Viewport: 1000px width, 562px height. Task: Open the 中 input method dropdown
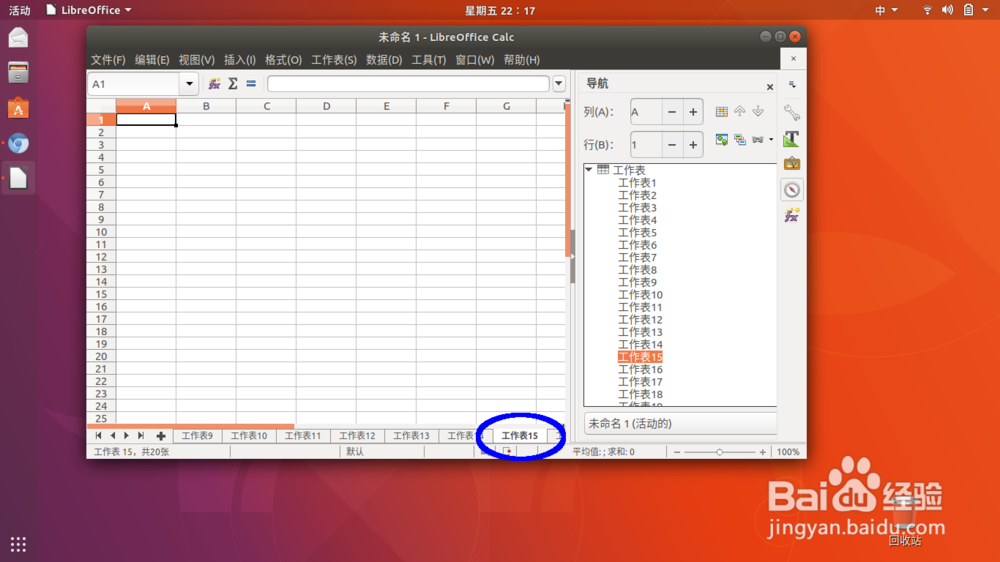click(x=886, y=10)
